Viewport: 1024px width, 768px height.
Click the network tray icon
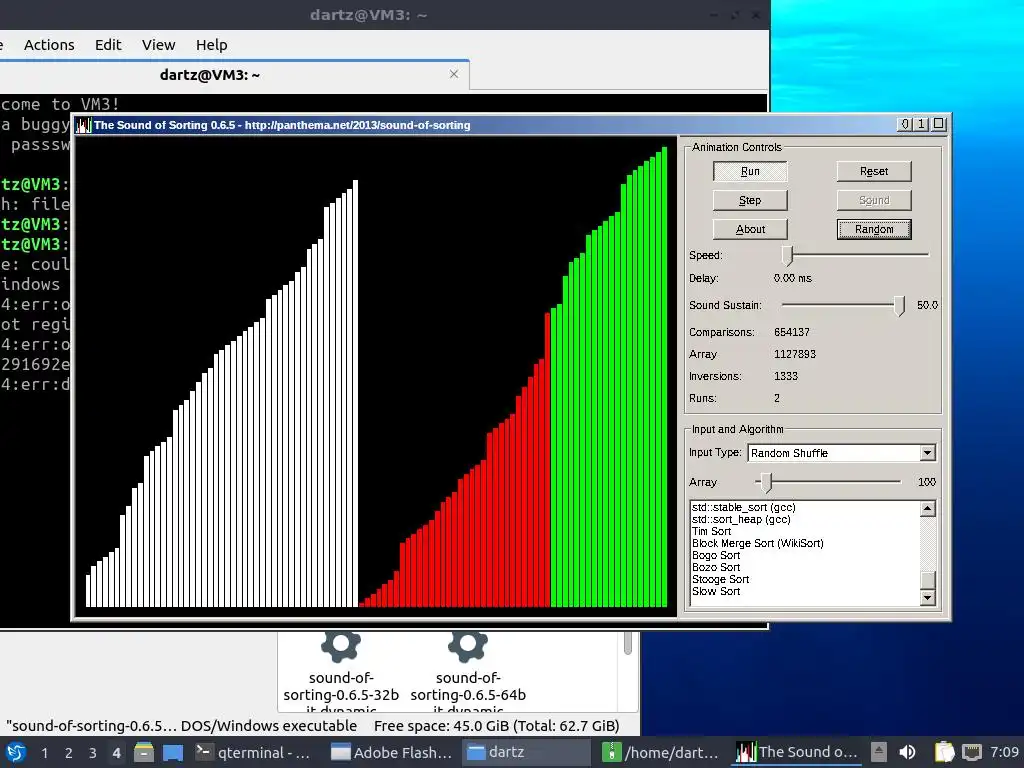pyautogui.click(x=972, y=752)
